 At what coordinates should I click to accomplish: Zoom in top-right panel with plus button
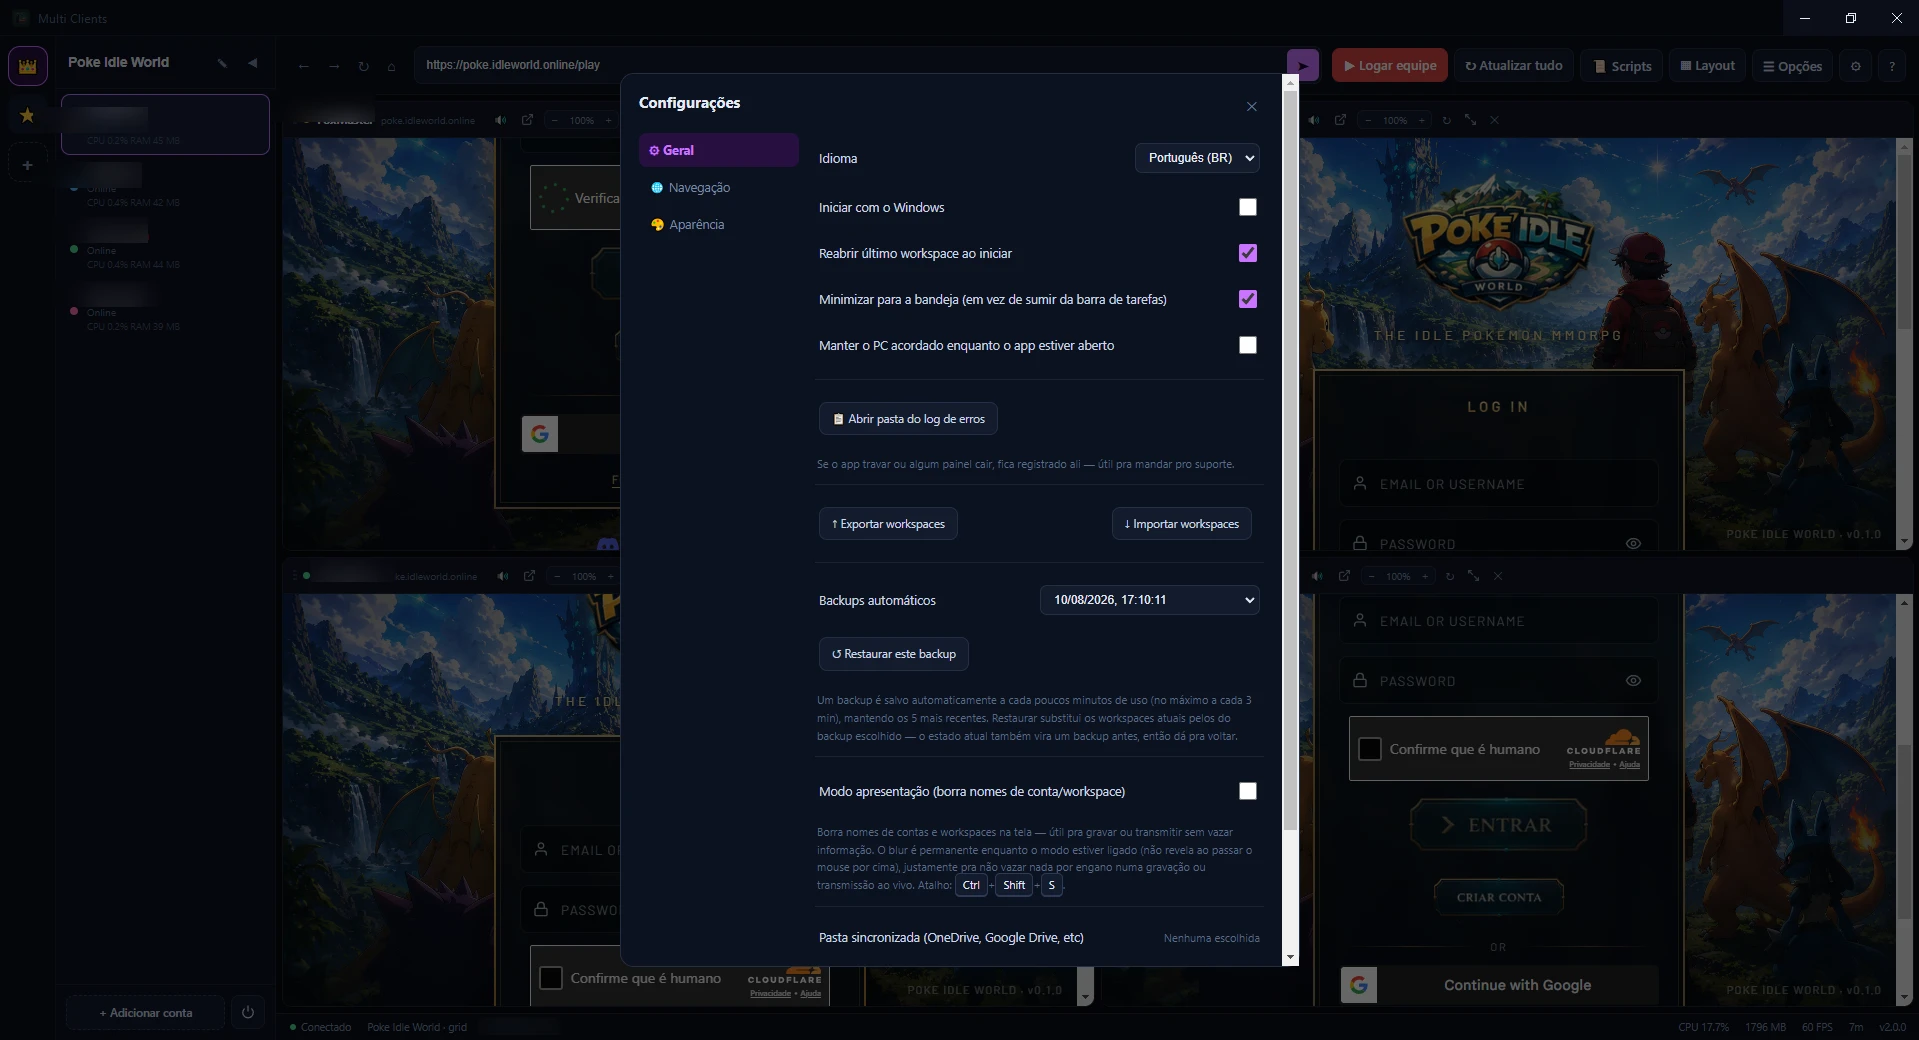click(x=1421, y=120)
